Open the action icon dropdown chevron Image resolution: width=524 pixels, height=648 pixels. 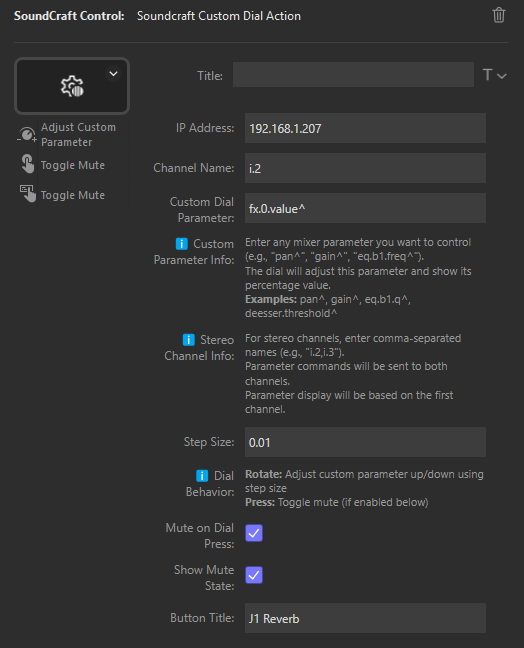click(x=113, y=74)
